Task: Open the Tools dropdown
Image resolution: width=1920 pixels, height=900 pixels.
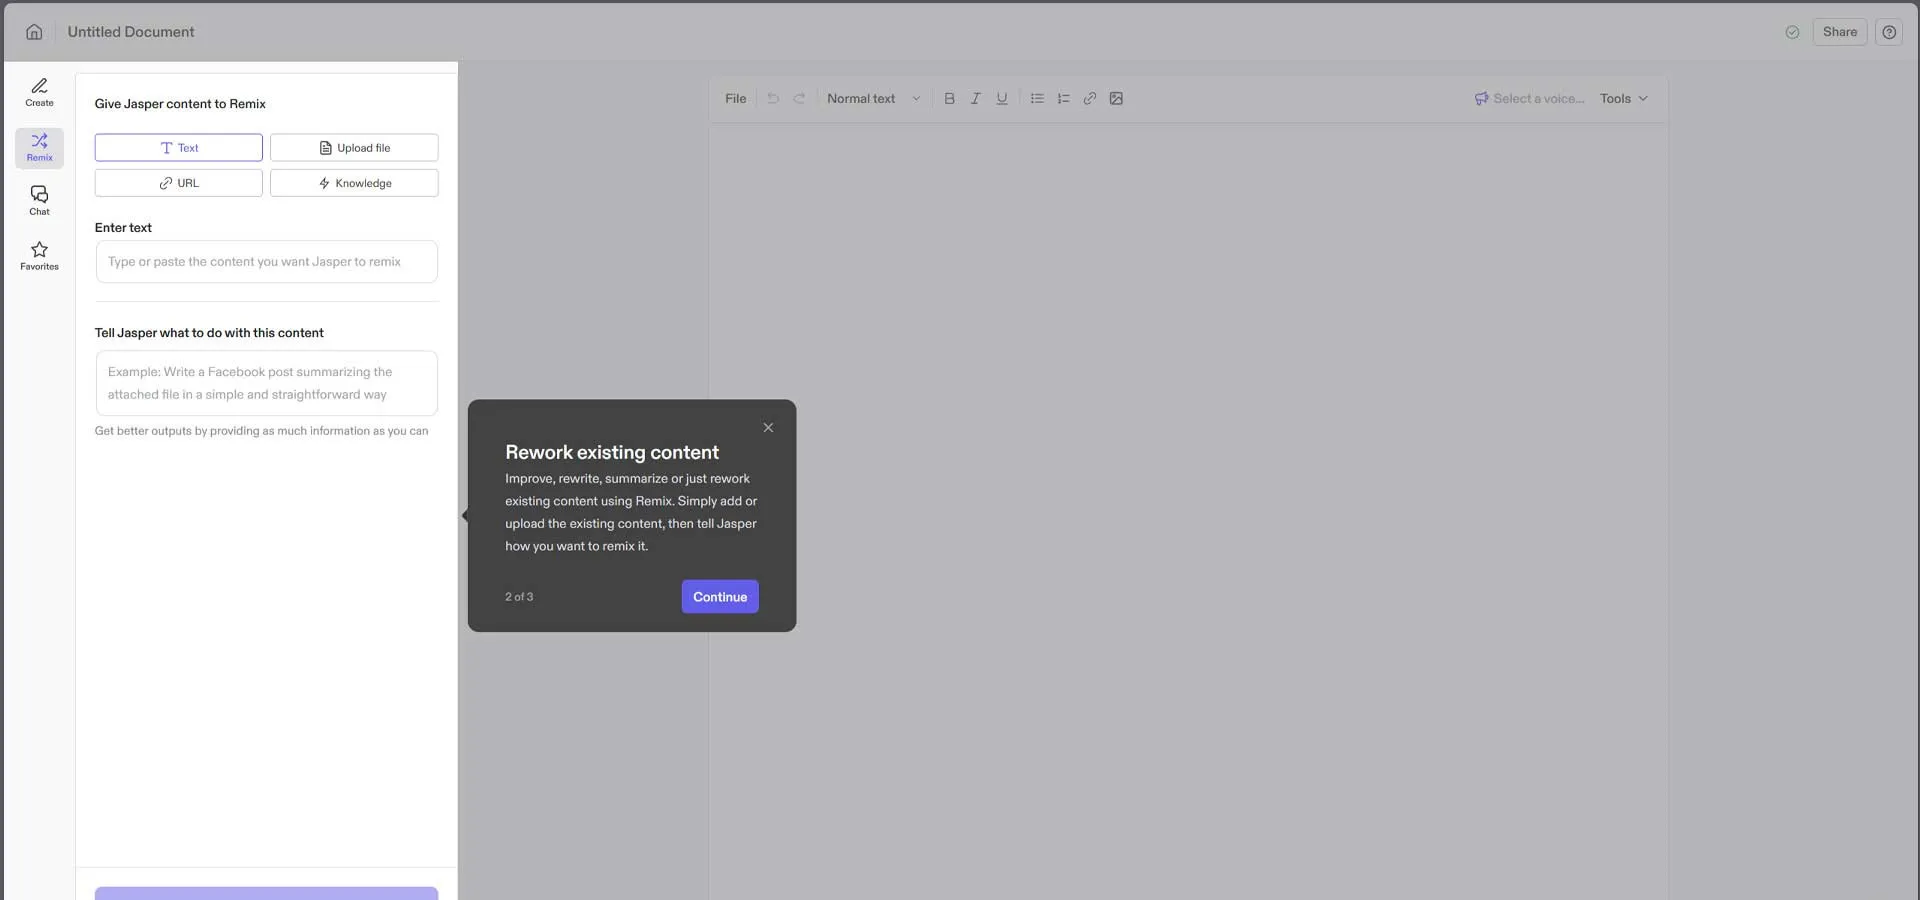Action: pyautogui.click(x=1623, y=98)
